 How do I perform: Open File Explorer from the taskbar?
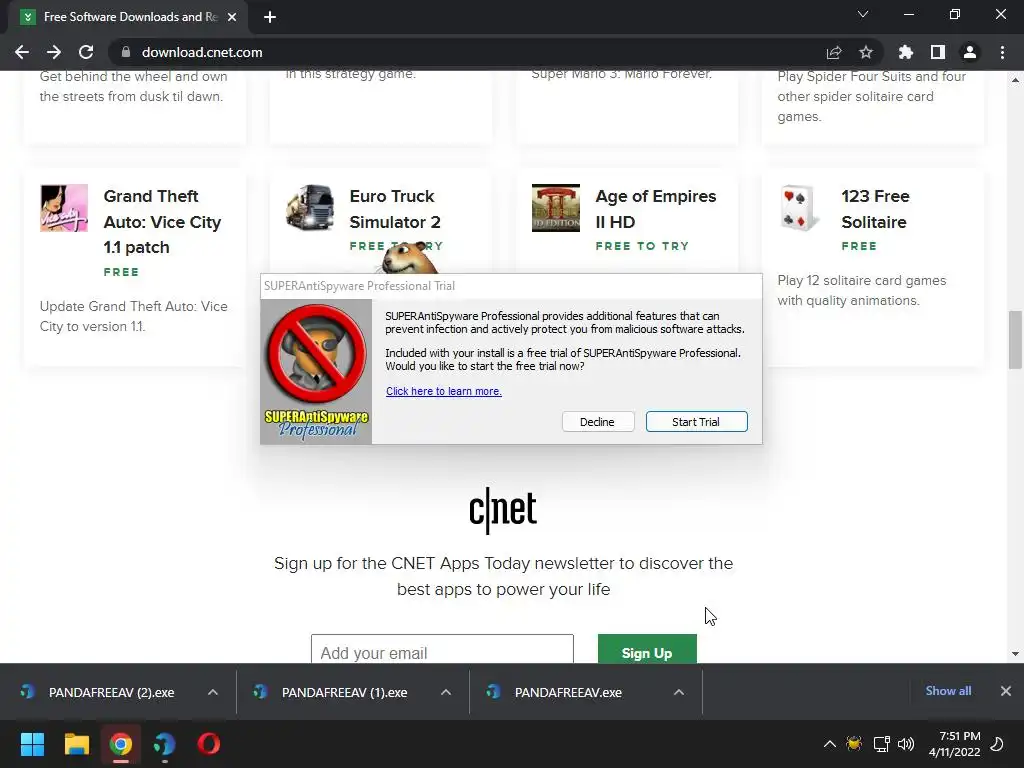click(x=76, y=744)
